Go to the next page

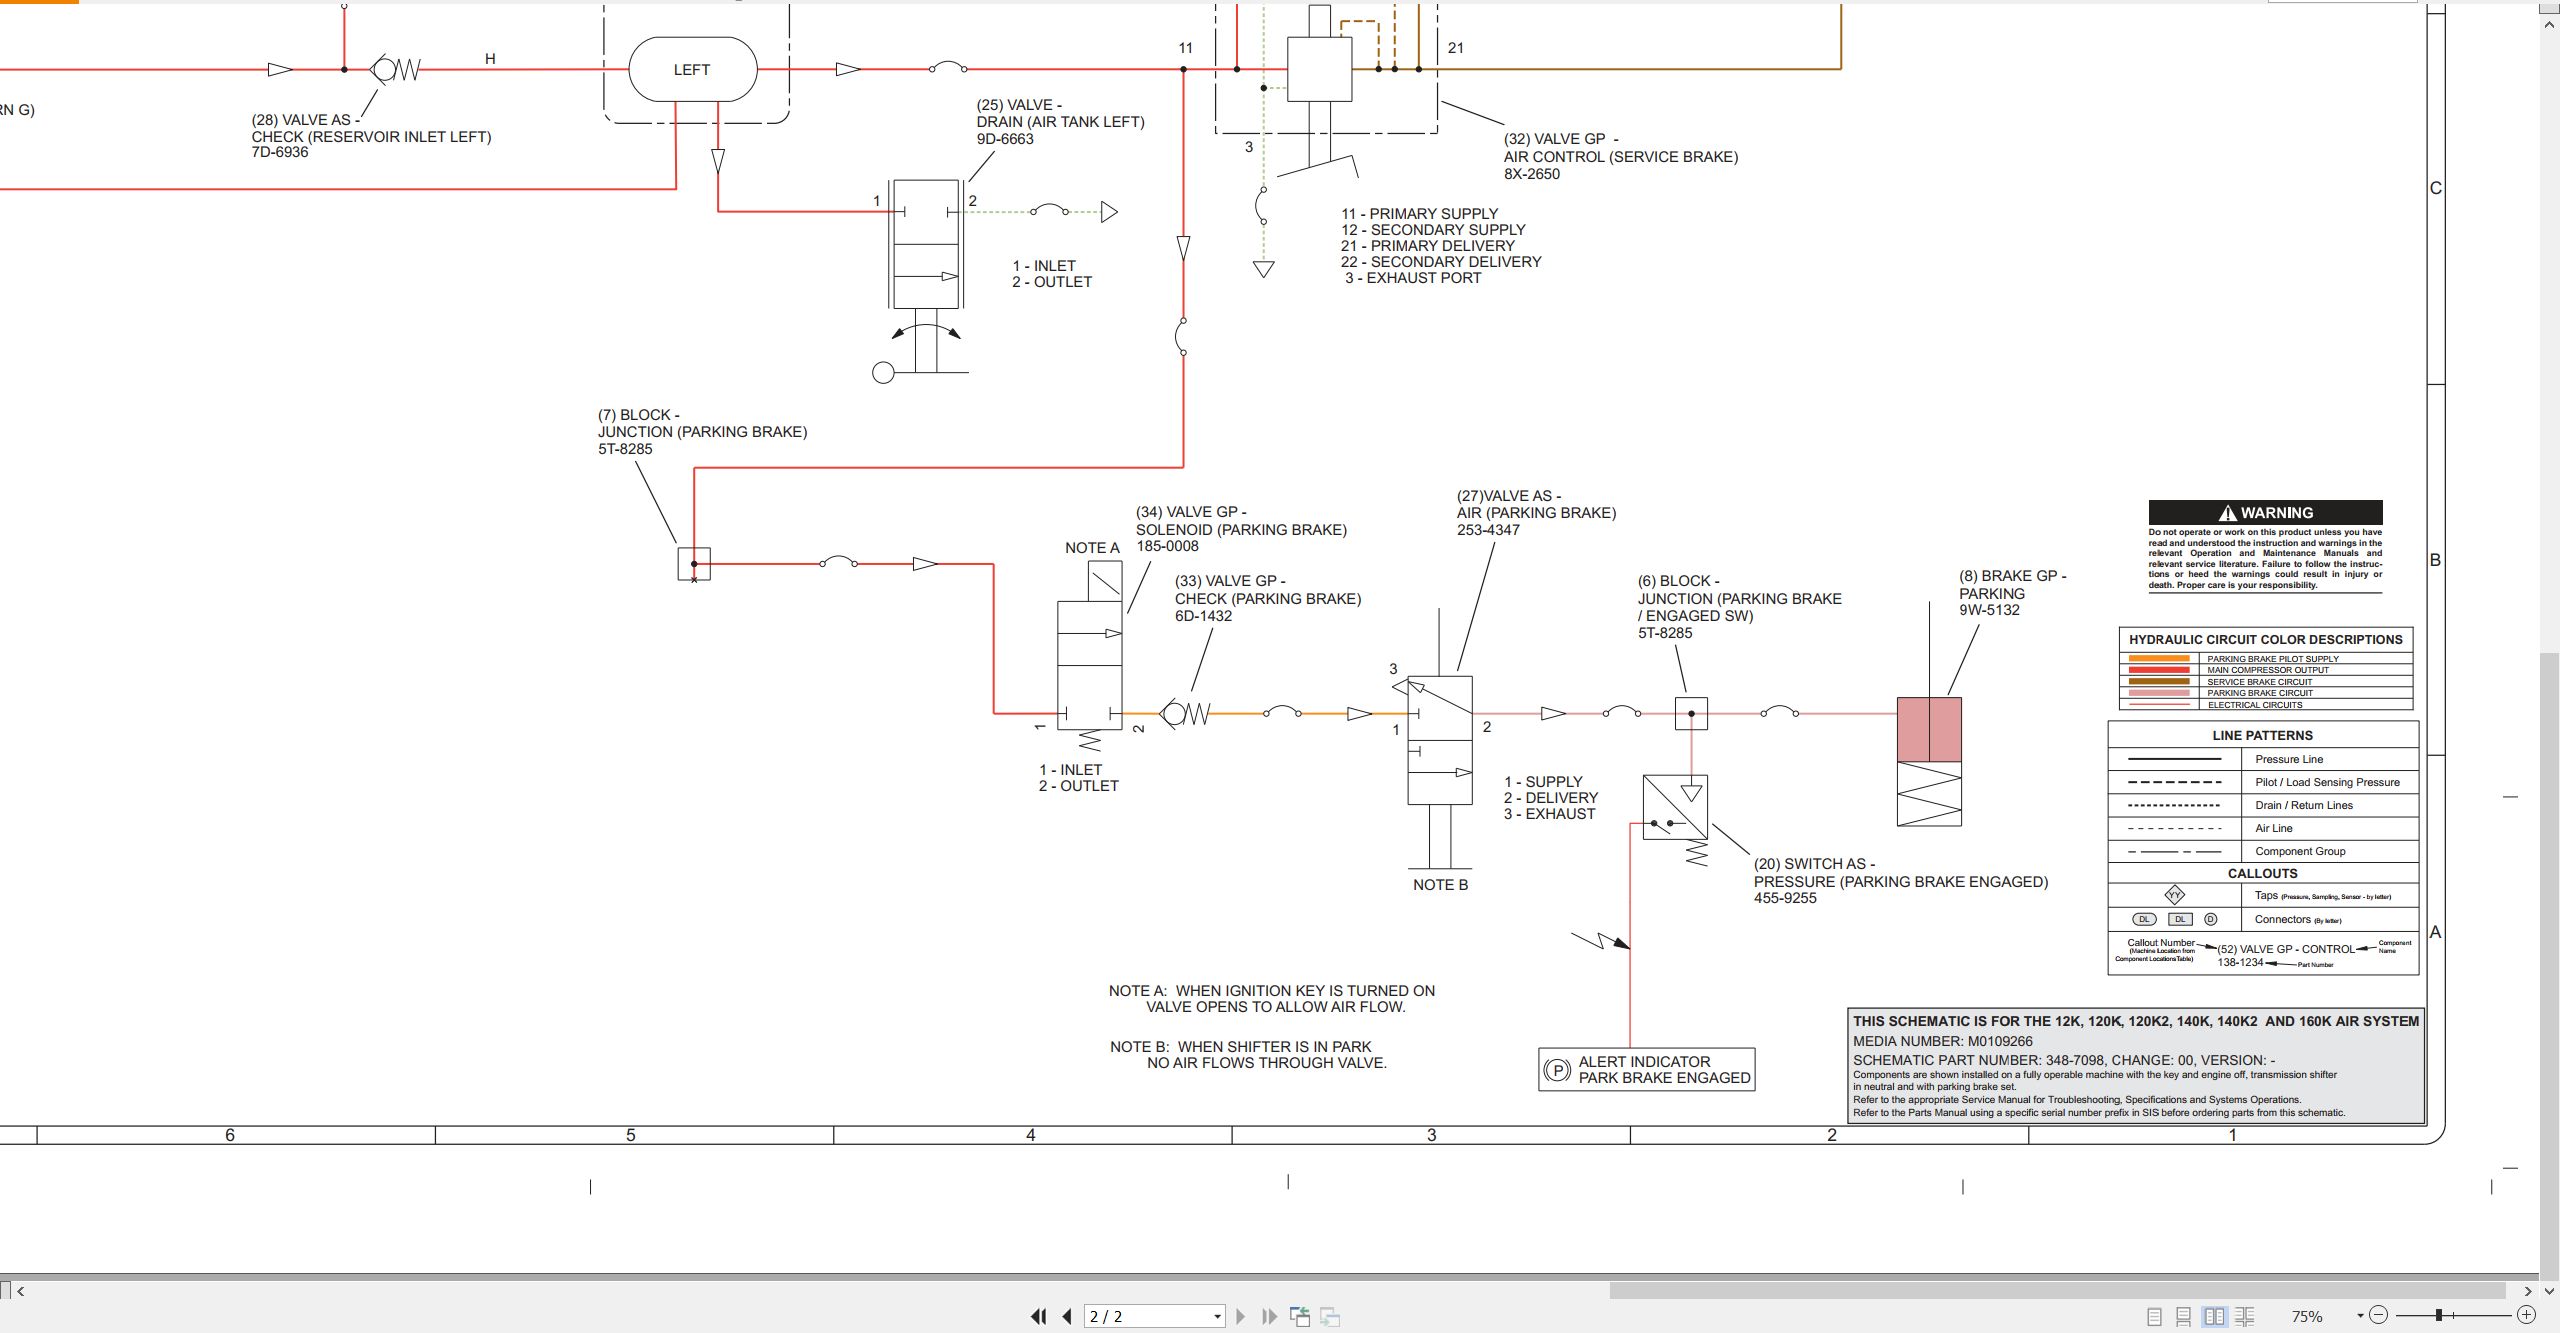1241,1316
